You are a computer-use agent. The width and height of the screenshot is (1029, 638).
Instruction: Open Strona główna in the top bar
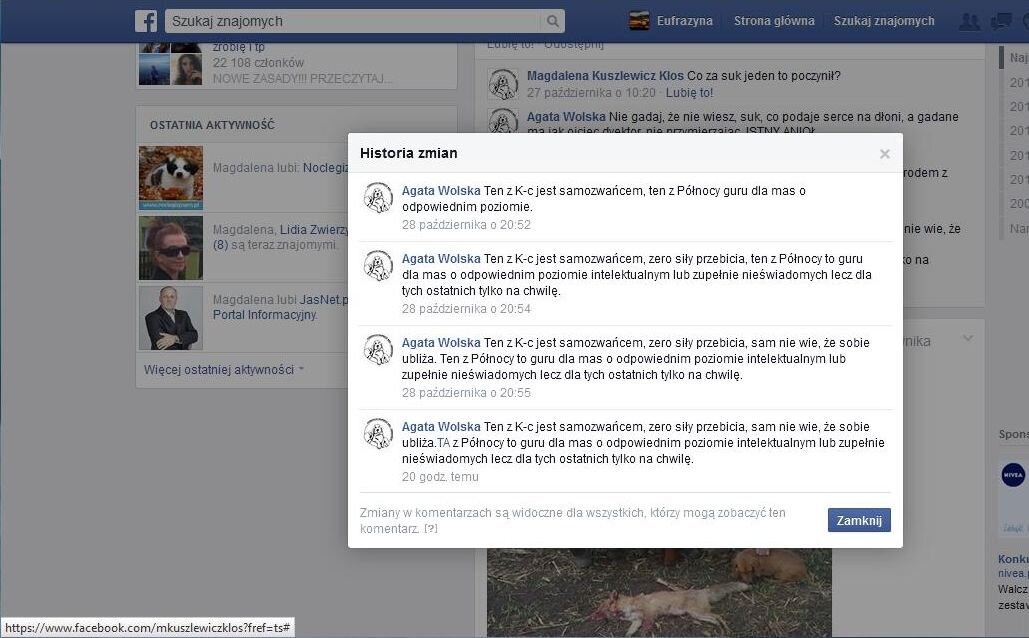pos(774,21)
